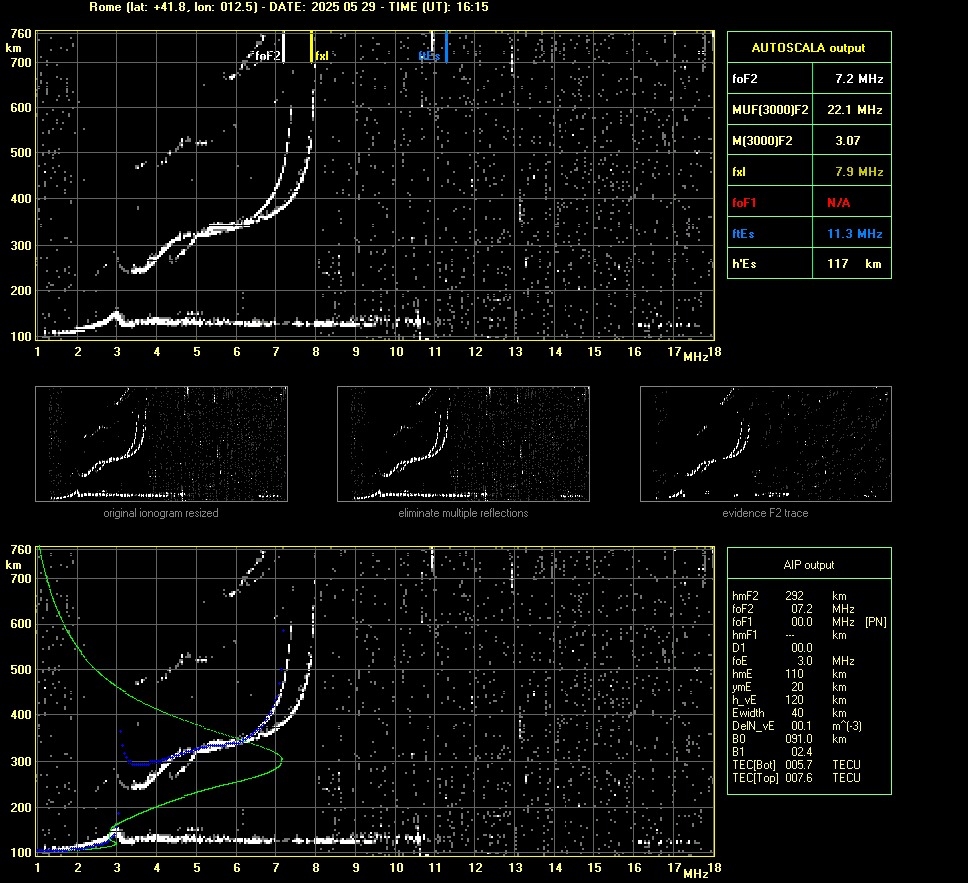Click the D1 00.0 row

[772, 648]
